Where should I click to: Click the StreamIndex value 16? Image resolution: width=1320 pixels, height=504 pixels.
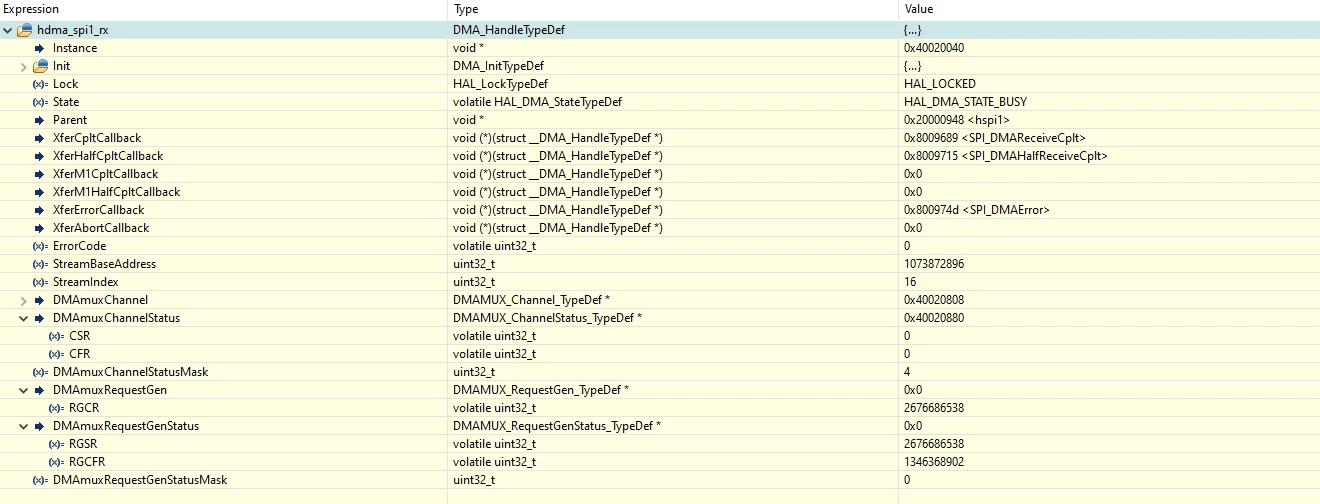point(909,282)
